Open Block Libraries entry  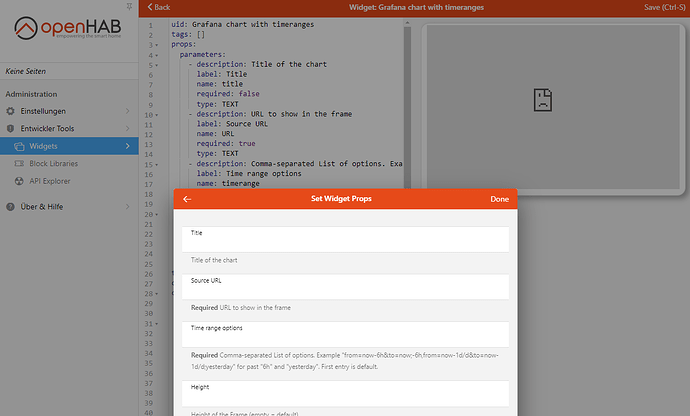(x=69, y=163)
